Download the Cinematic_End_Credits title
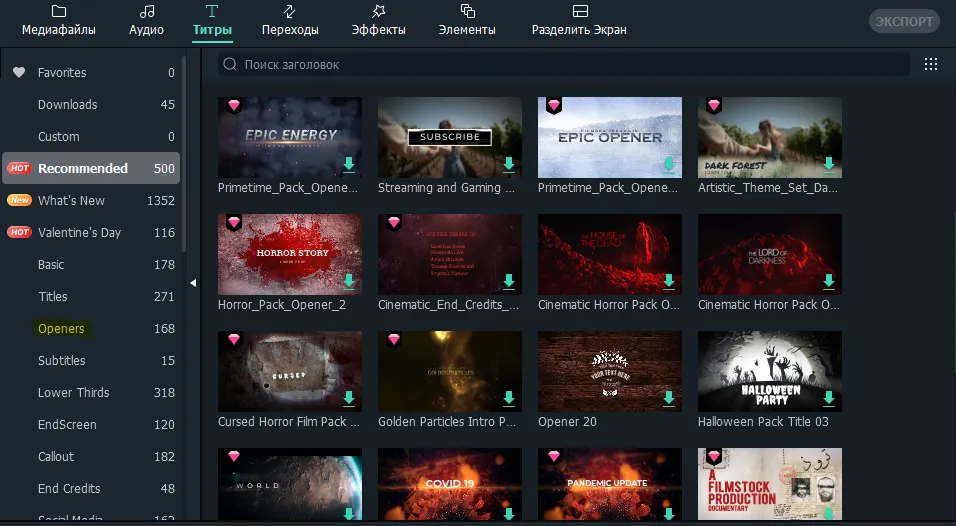This screenshot has width=956, height=526. (509, 281)
